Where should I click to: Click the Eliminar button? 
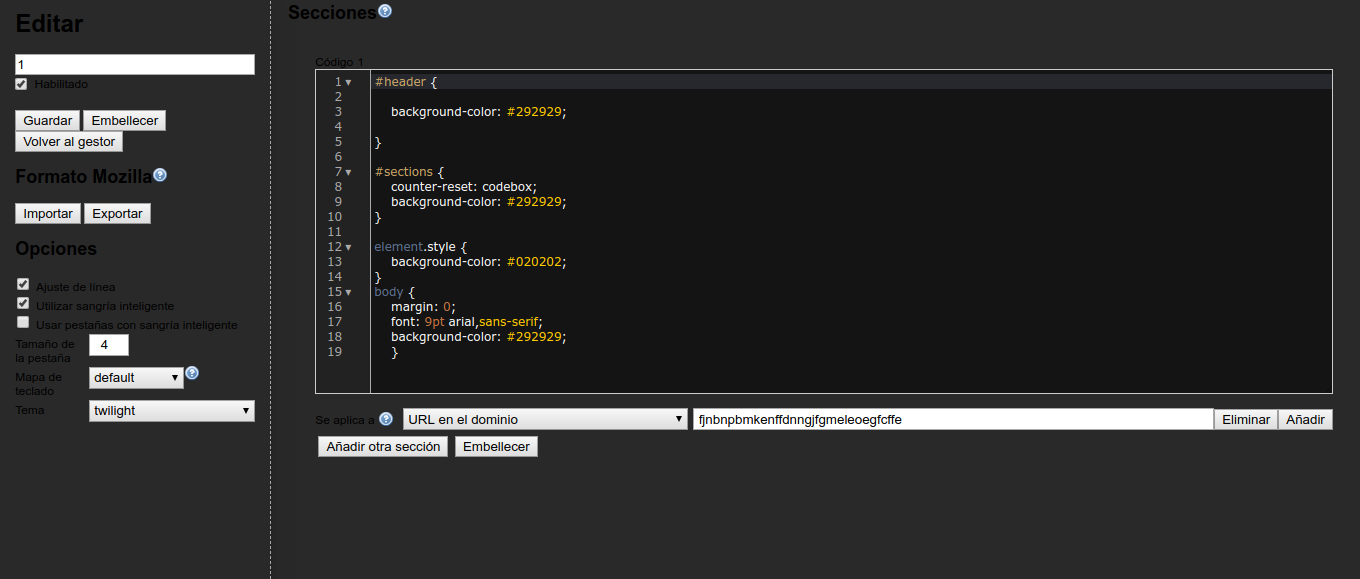pos(1245,418)
